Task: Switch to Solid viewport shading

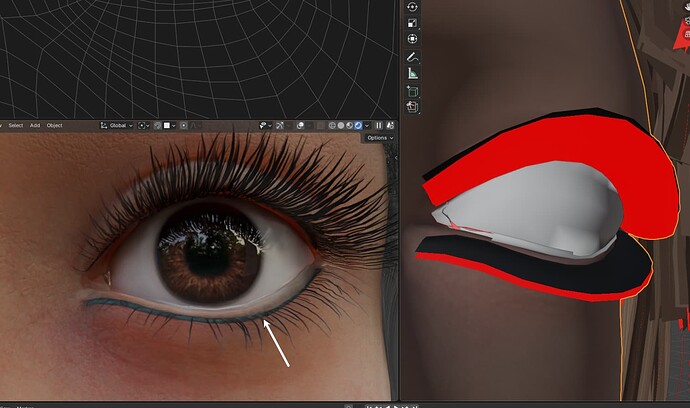Action: coord(341,125)
